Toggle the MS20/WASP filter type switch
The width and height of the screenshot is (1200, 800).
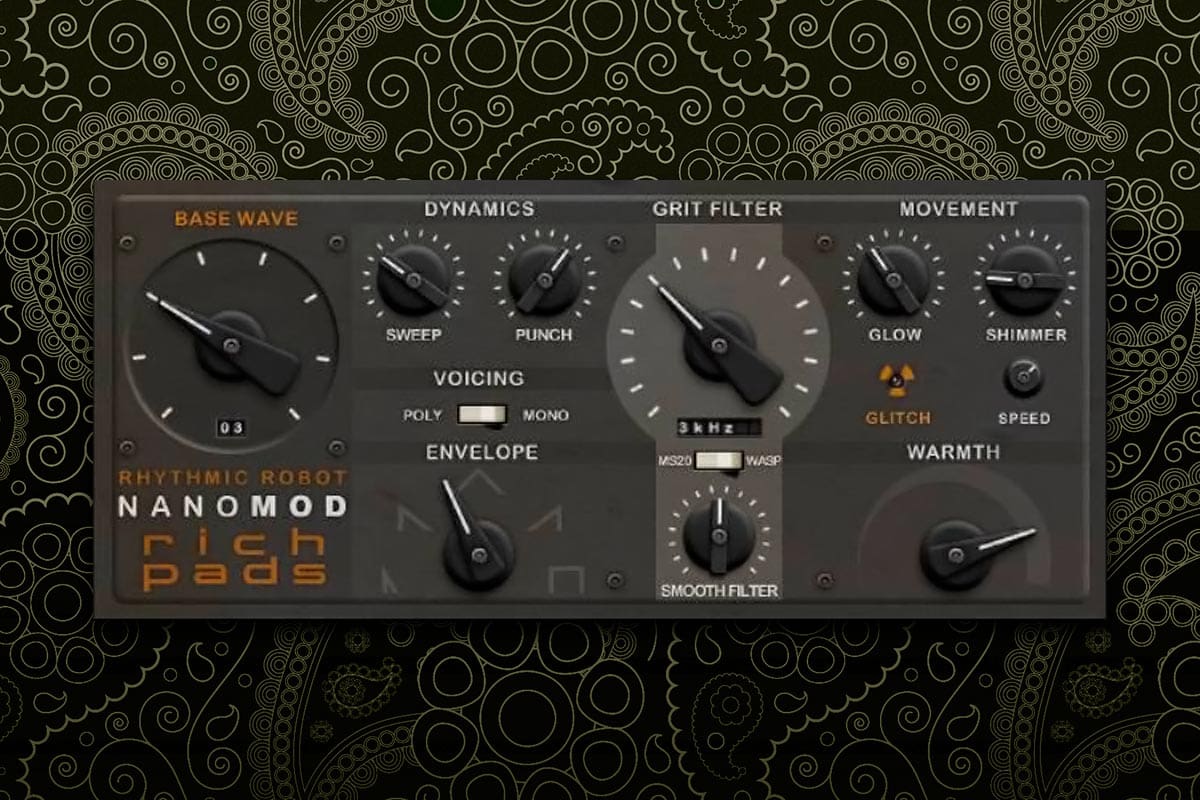point(718,460)
